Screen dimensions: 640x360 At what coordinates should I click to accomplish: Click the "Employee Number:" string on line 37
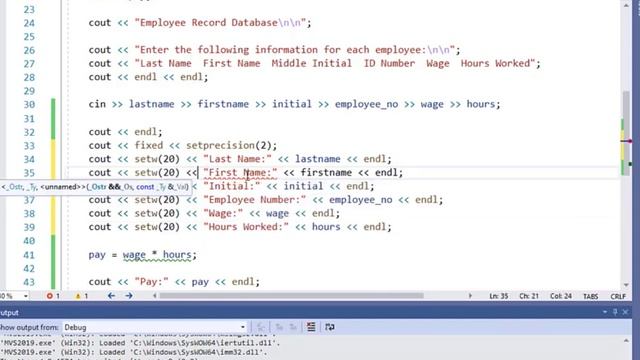click(x=255, y=200)
